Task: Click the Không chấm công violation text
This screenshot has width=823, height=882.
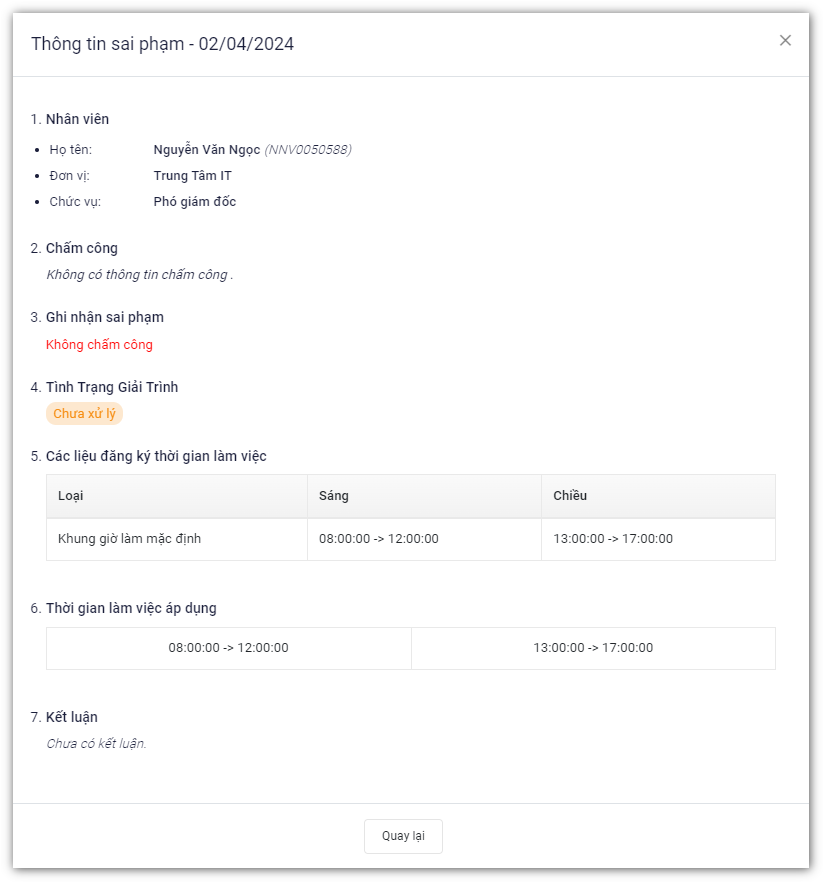Action: (99, 345)
